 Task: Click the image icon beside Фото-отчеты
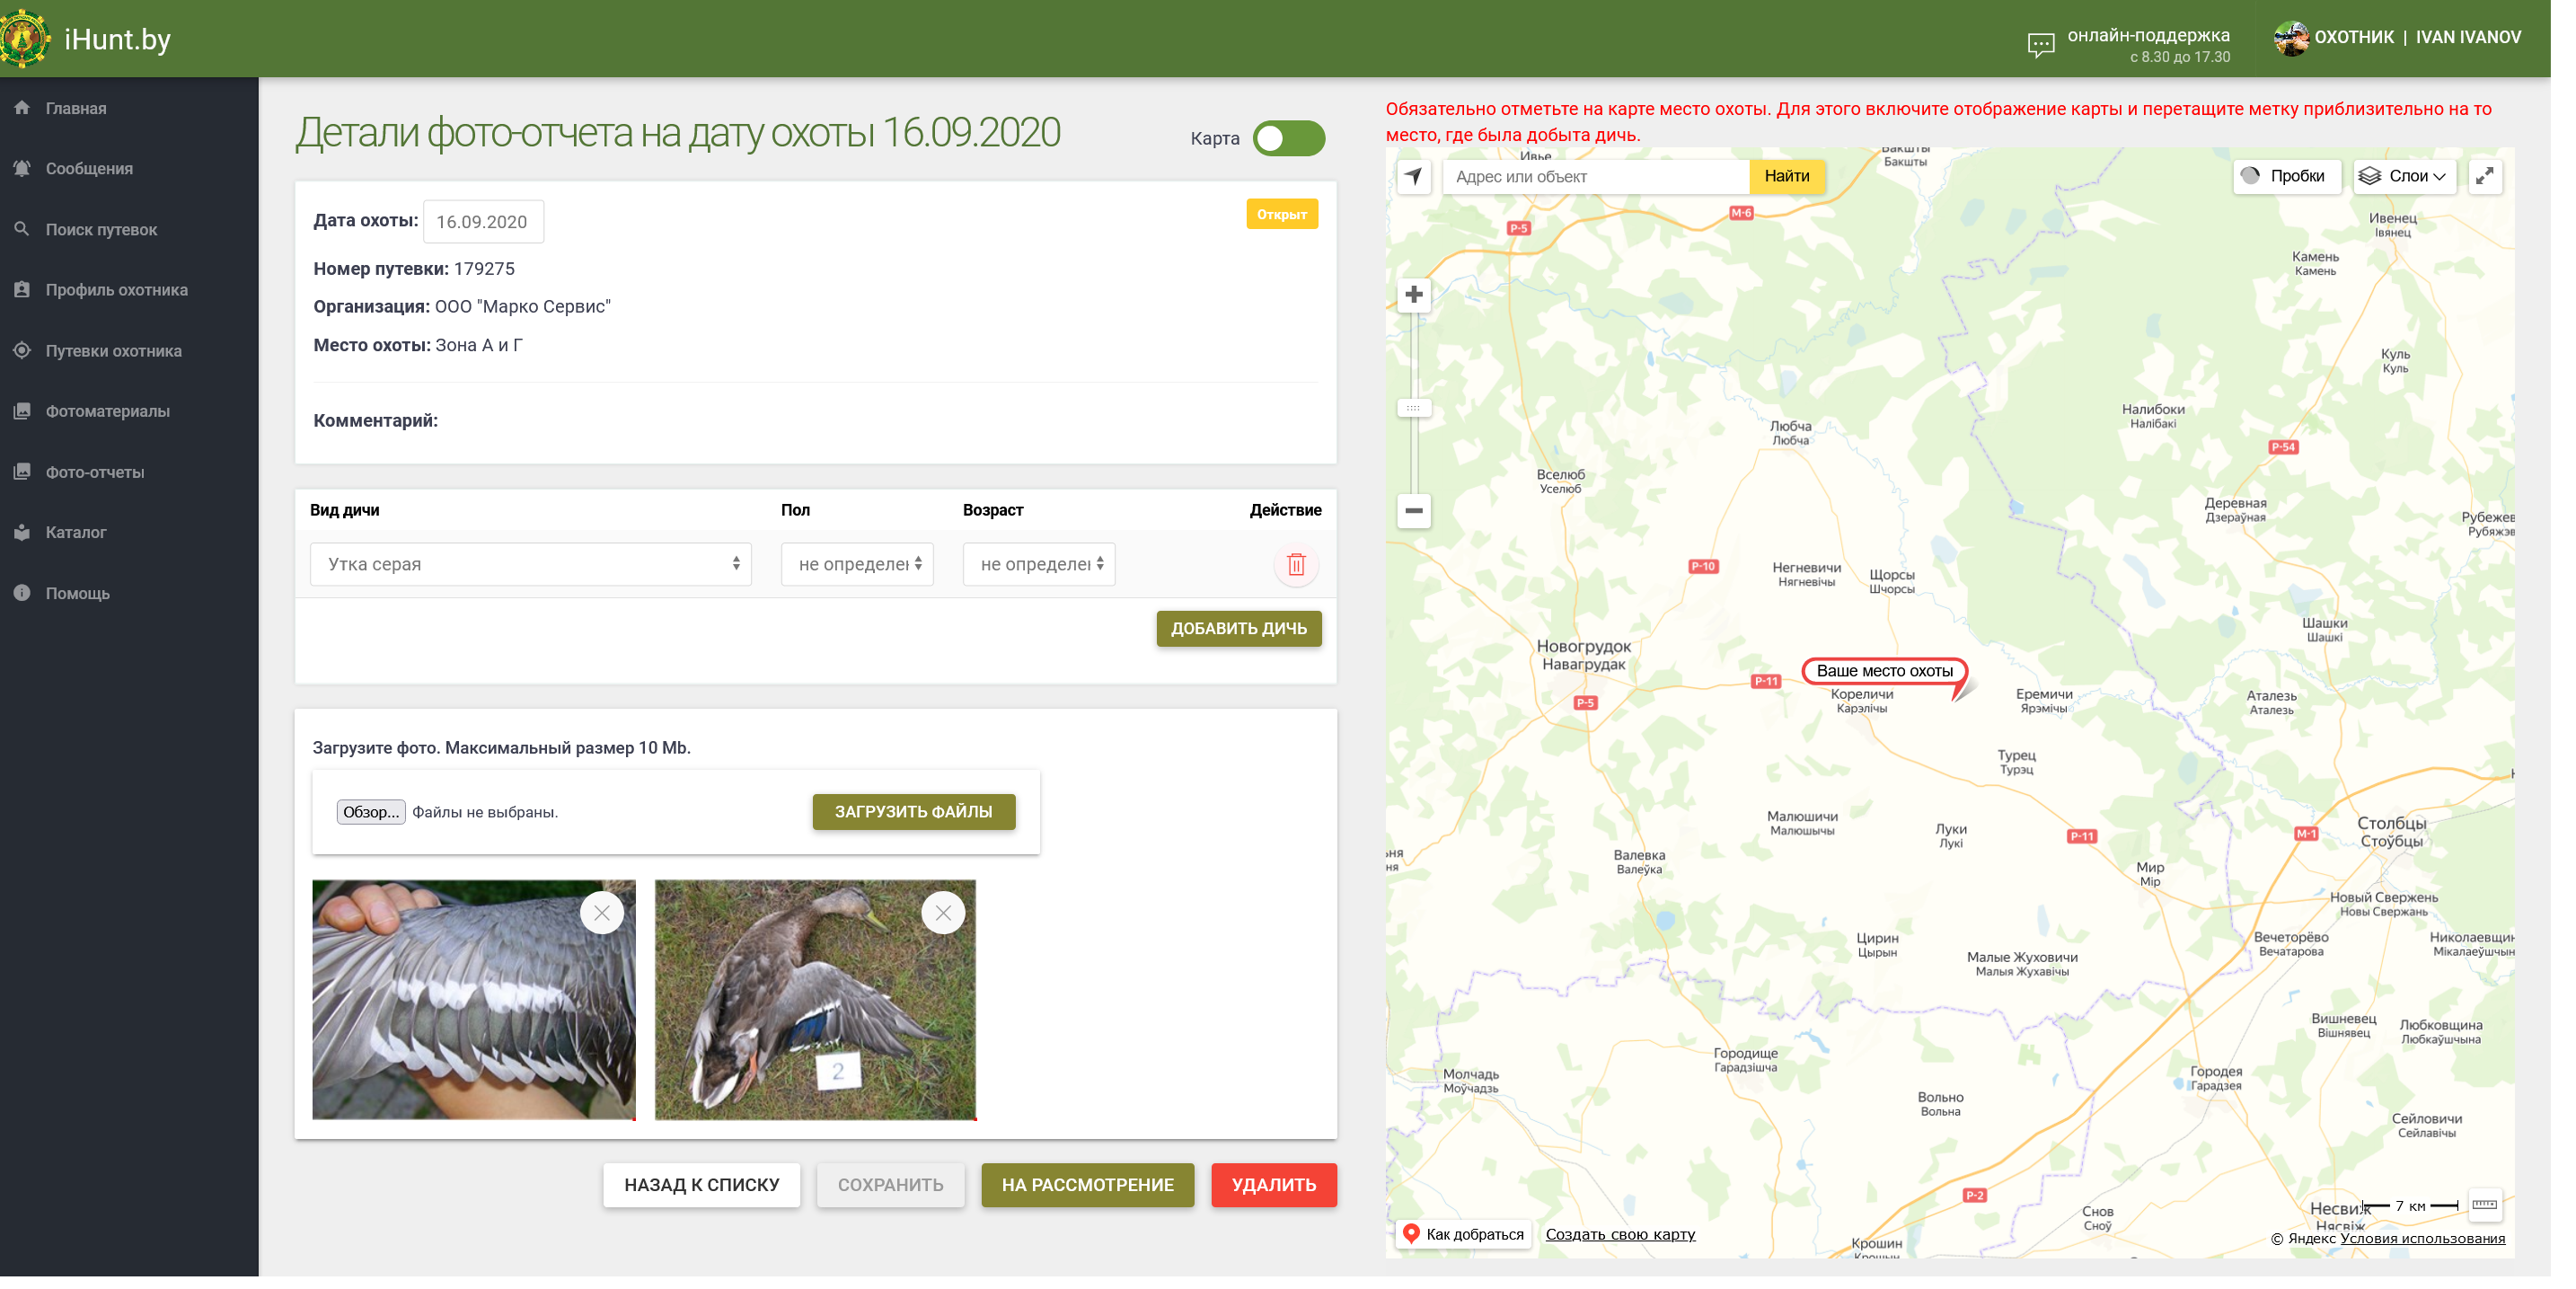(x=22, y=472)
